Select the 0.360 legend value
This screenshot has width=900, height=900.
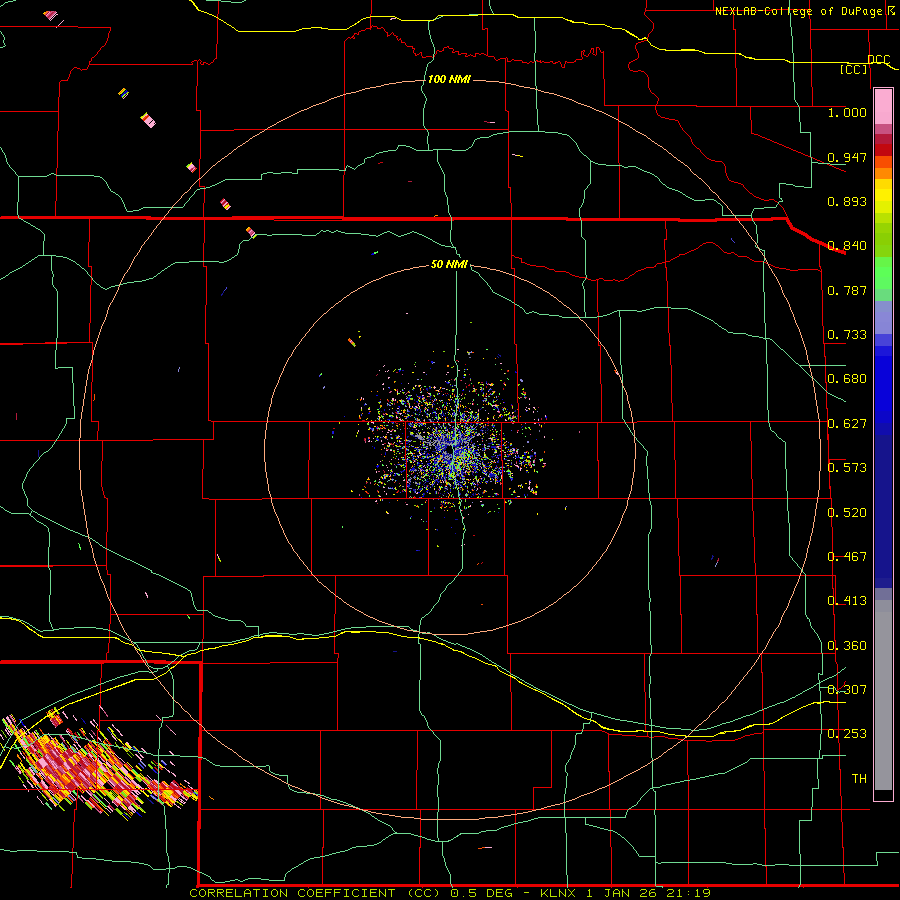tap(847, 645)
